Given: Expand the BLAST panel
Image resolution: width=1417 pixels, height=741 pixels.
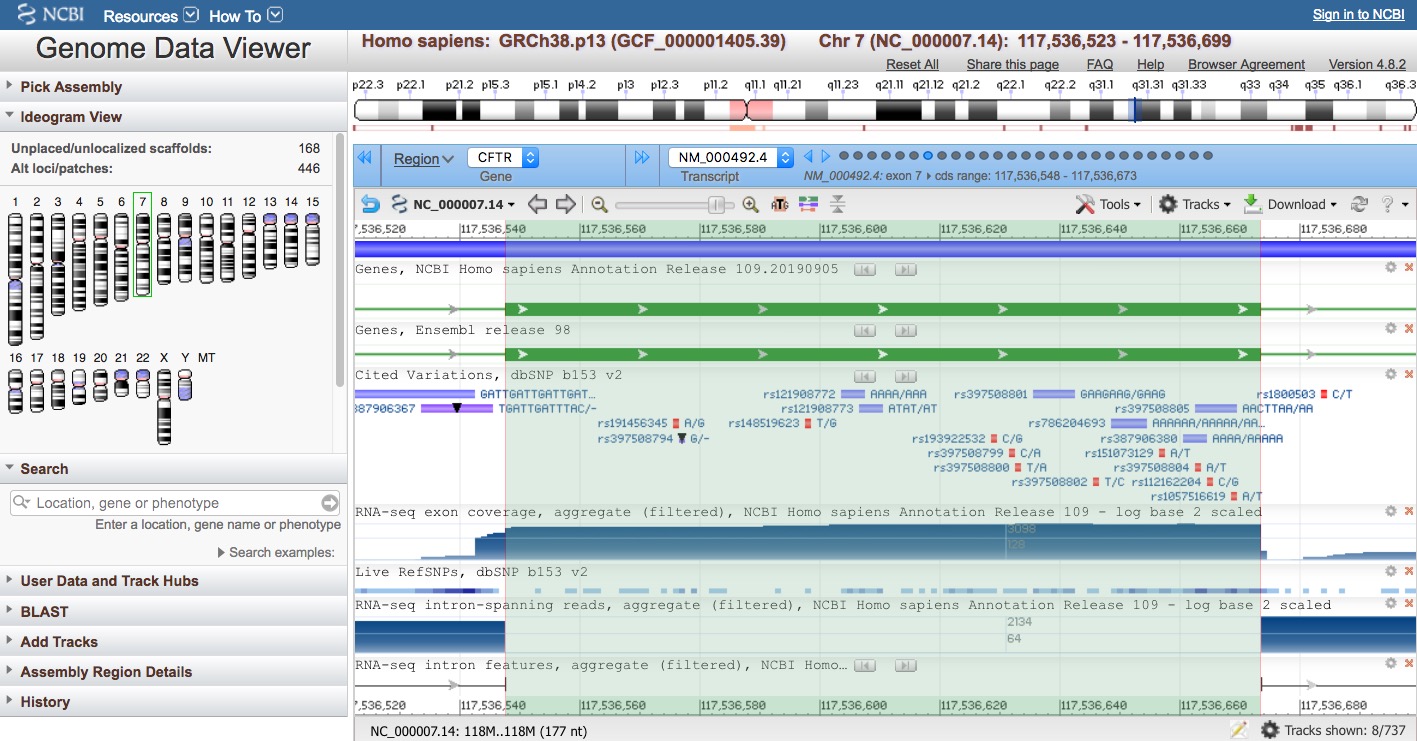Looking at the screenshot, I should click(x=173, y=611).
